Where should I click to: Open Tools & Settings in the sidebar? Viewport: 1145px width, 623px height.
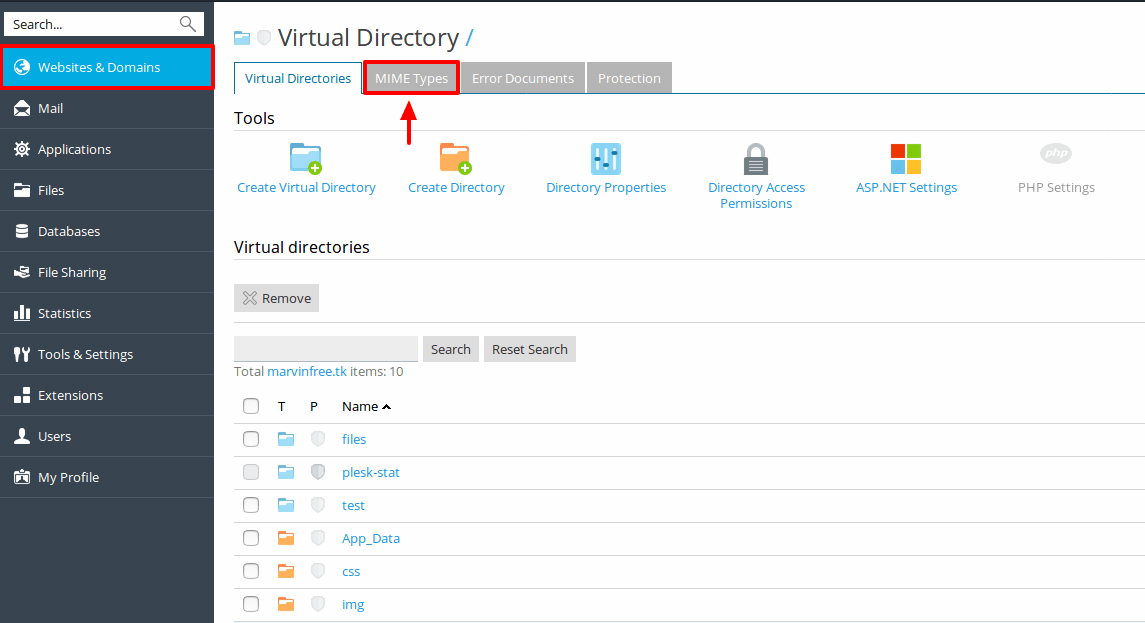point(85,354)
